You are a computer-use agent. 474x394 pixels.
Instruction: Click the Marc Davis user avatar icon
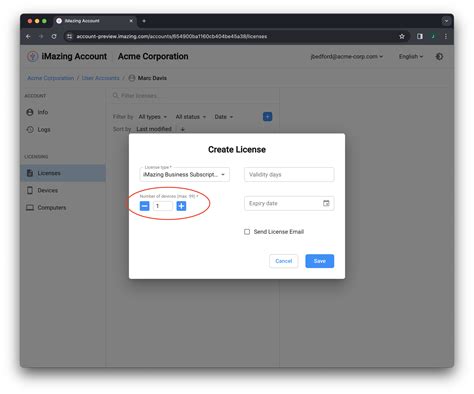[x=132, y=78]
